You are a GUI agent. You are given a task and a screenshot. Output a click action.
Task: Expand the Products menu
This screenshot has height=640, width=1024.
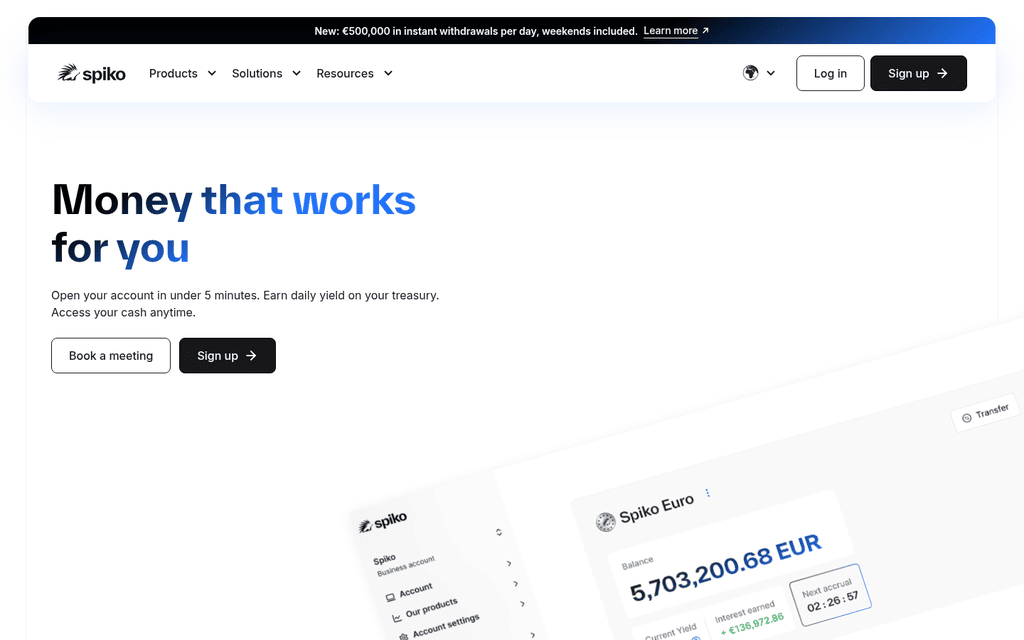[x=182, y=73]
